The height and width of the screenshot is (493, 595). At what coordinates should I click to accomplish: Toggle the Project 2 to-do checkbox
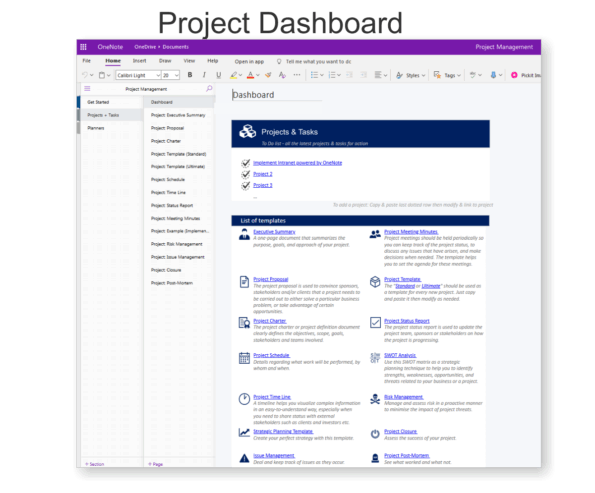point(246,174)
